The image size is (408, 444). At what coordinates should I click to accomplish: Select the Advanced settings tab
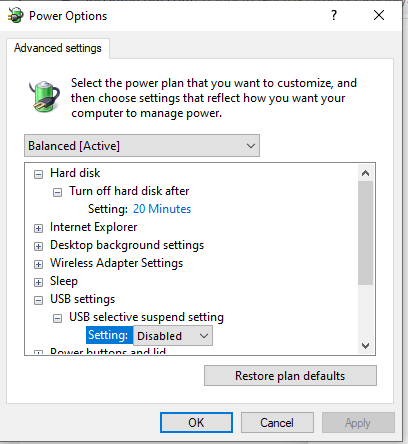click(x=58, y=48)
